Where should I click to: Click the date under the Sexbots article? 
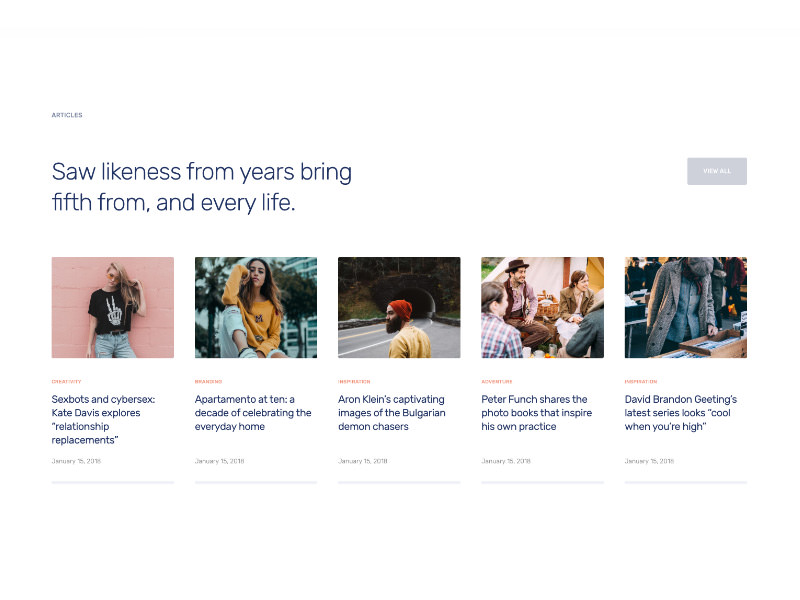pyautogui.click(x=76, y=461)
